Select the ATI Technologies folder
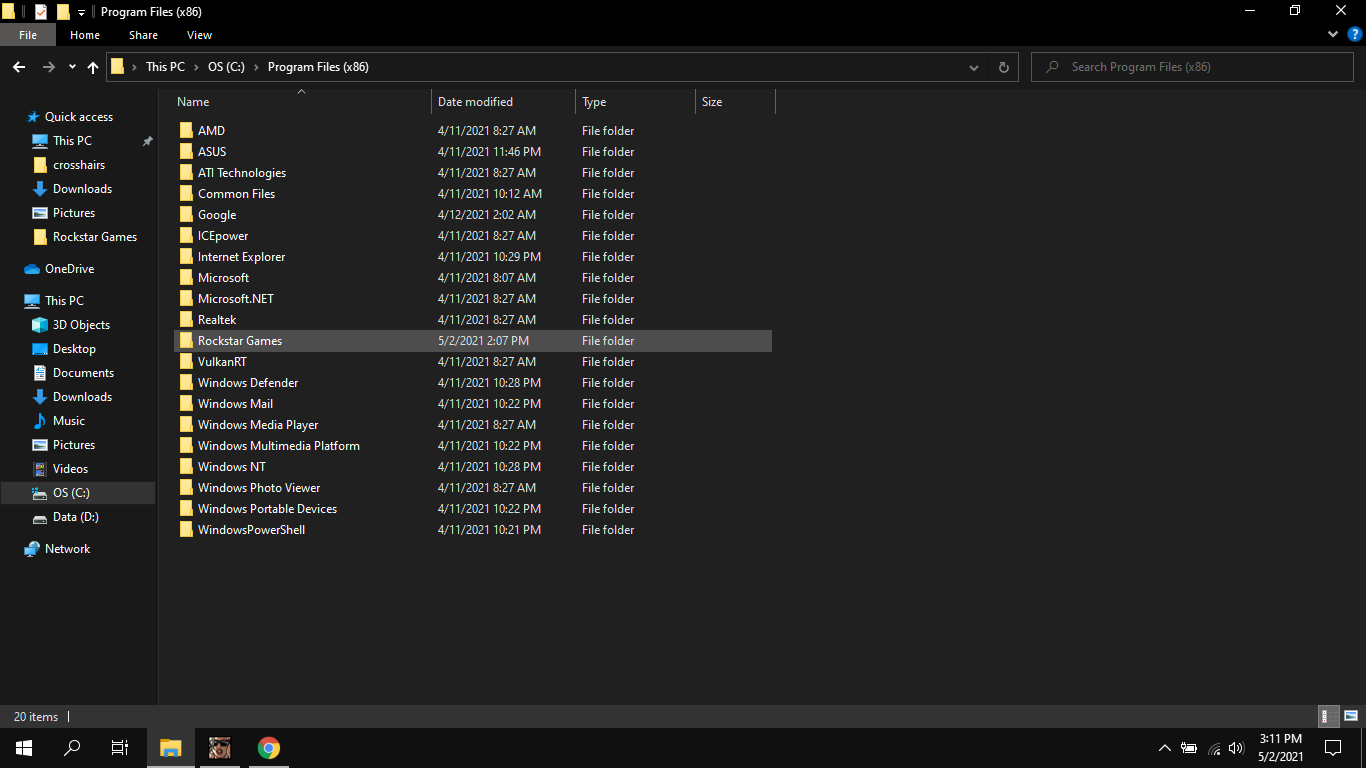The height and width of the screenshot is (768, 1366). (242, 173)
